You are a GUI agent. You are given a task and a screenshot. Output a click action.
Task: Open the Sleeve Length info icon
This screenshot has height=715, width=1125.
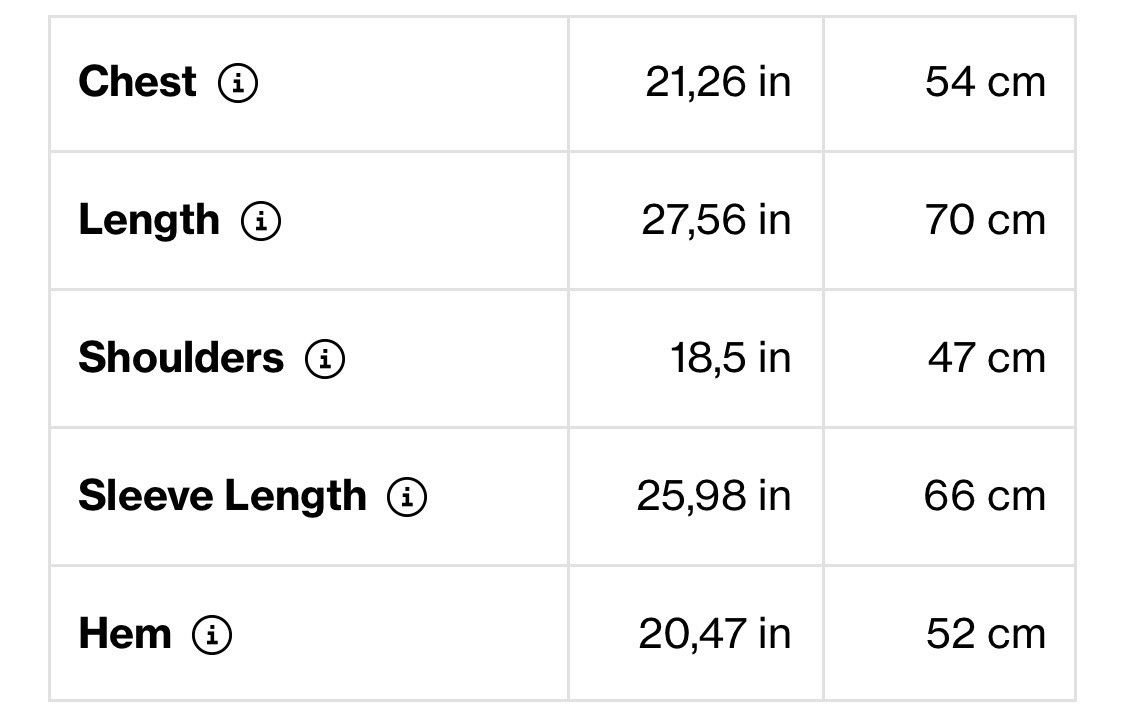pyautogui.click(x=407, y=496)
